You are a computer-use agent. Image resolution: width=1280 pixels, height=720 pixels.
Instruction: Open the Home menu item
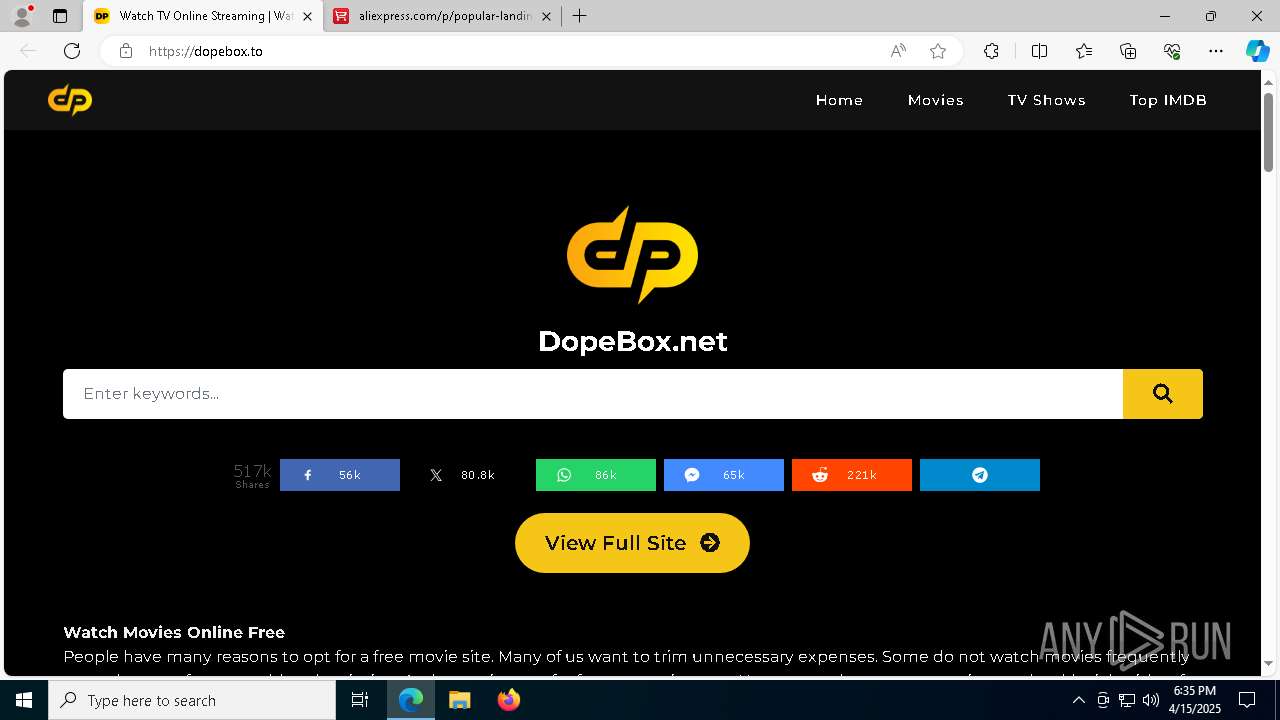[839, 100]
